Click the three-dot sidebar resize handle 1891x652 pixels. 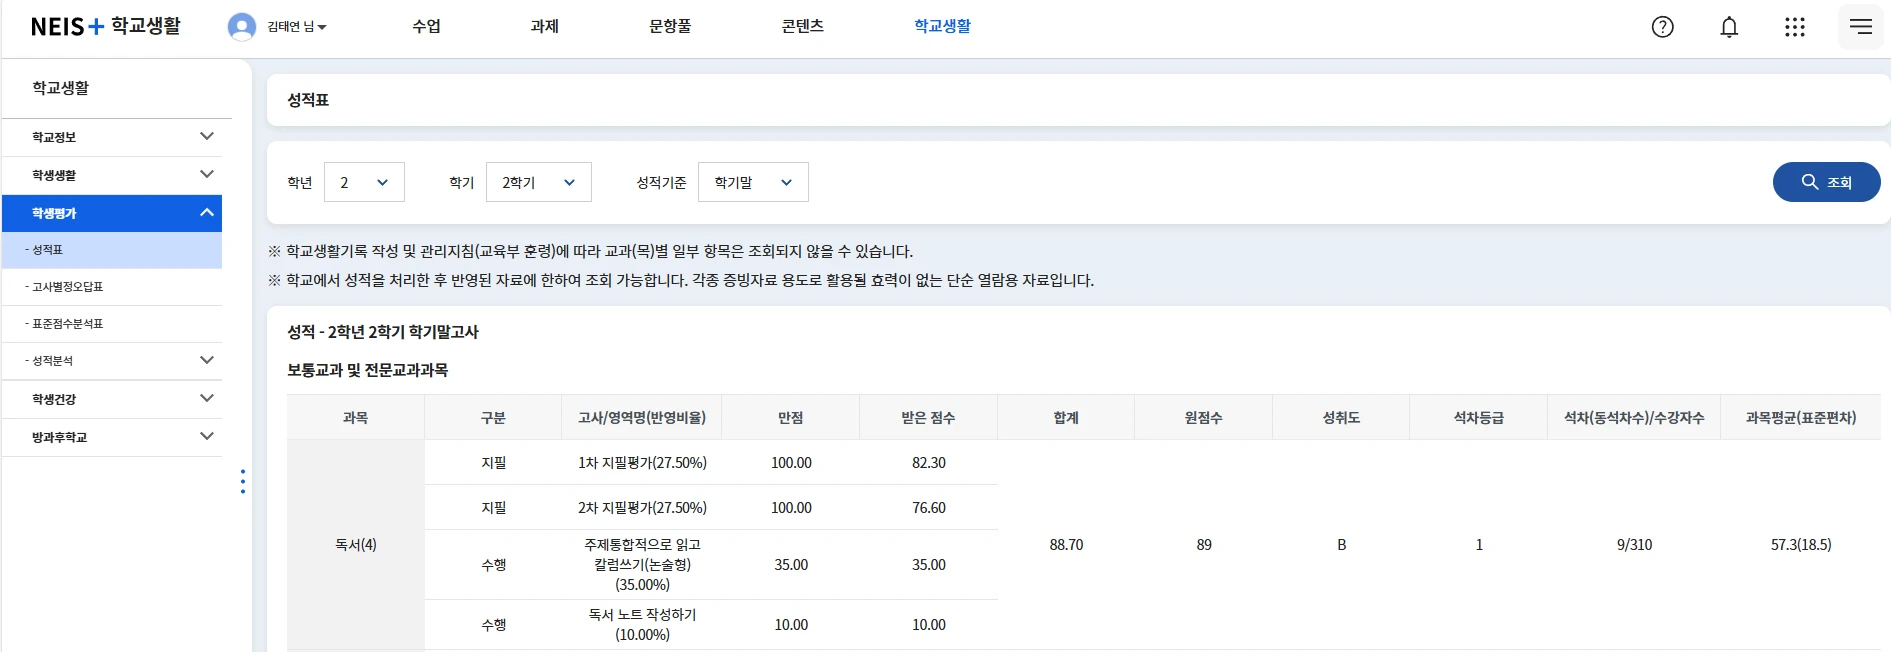click(x=243, y=482)
